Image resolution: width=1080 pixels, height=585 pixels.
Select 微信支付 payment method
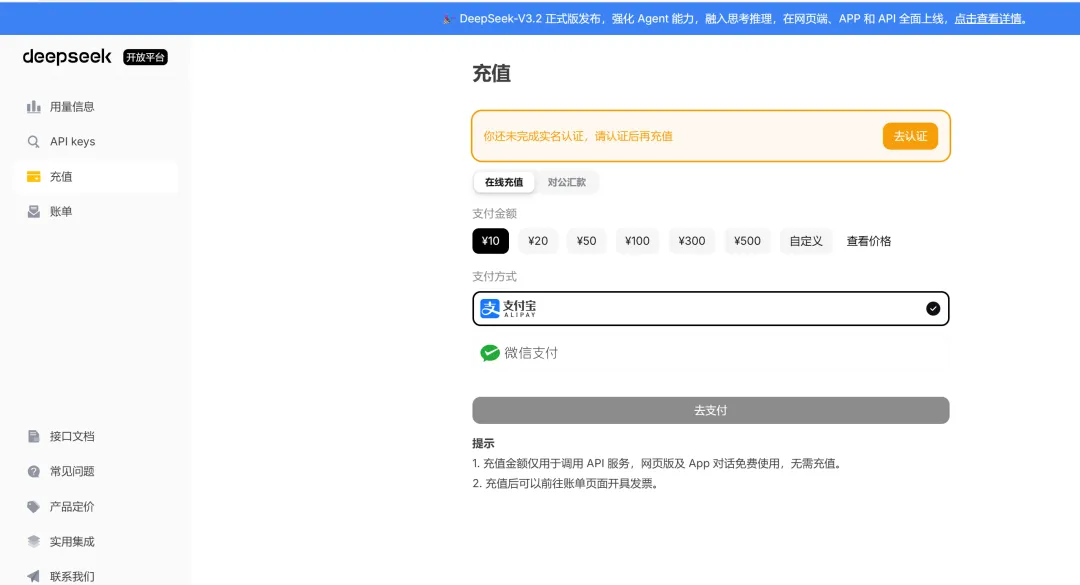point(711,353)
